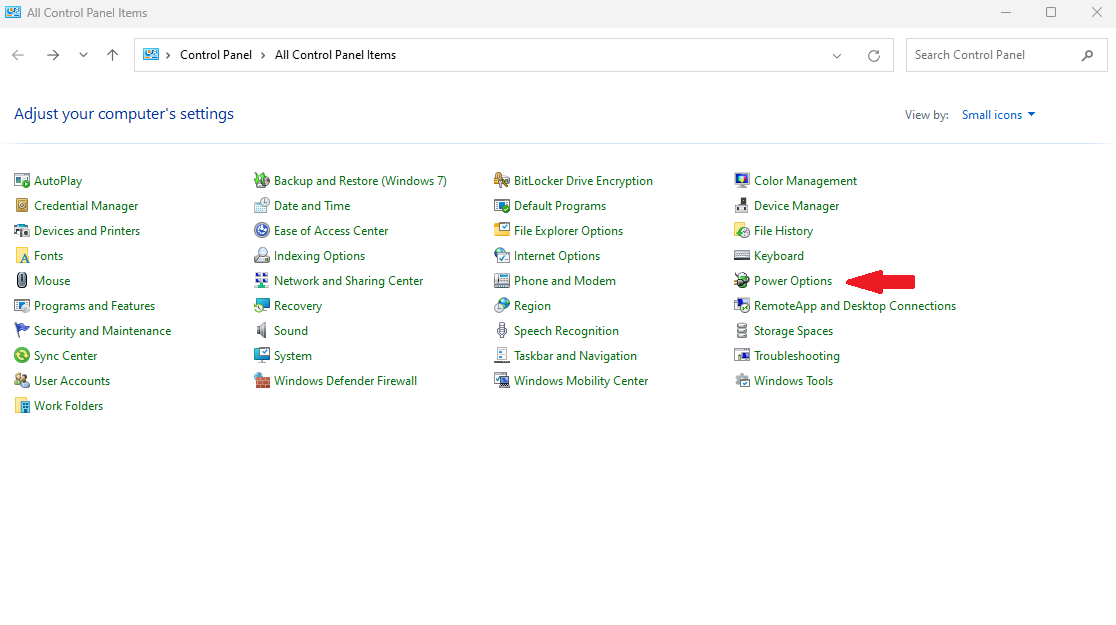Viewport: 1116px width, 625px height.
Task: Open the File History link
Action: [783, 231]
